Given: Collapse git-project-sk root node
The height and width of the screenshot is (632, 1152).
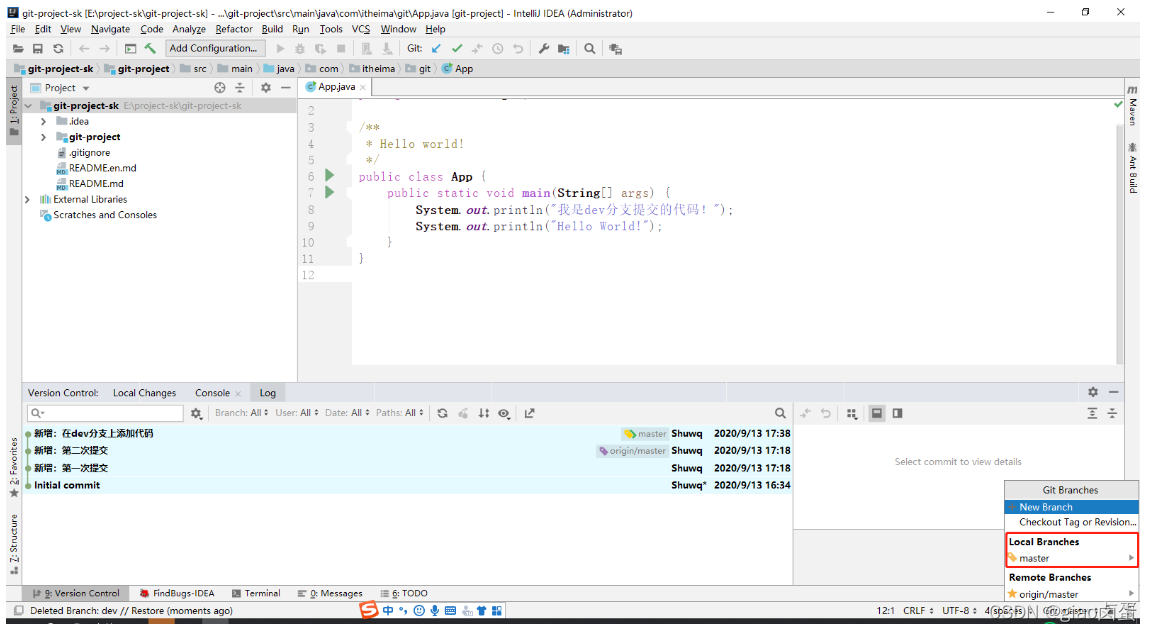Looking at the screenshot, I should tap(28, 106).
